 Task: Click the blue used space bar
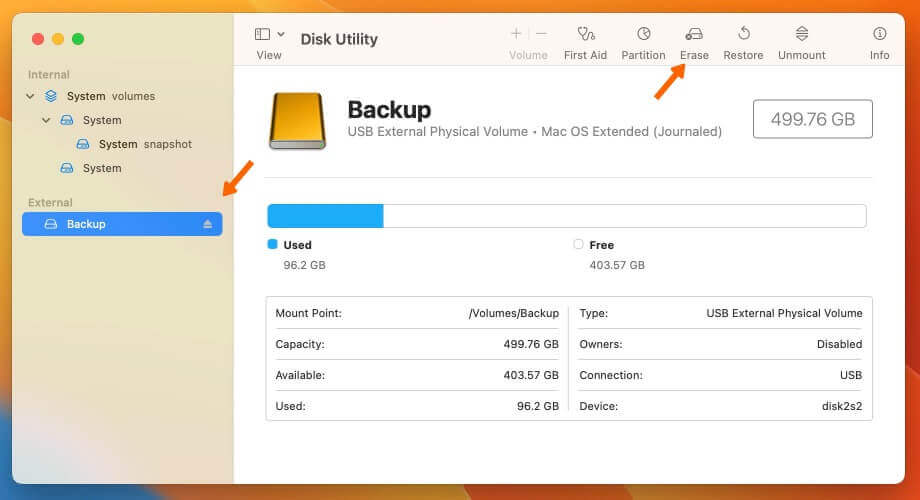coord(326,216)
